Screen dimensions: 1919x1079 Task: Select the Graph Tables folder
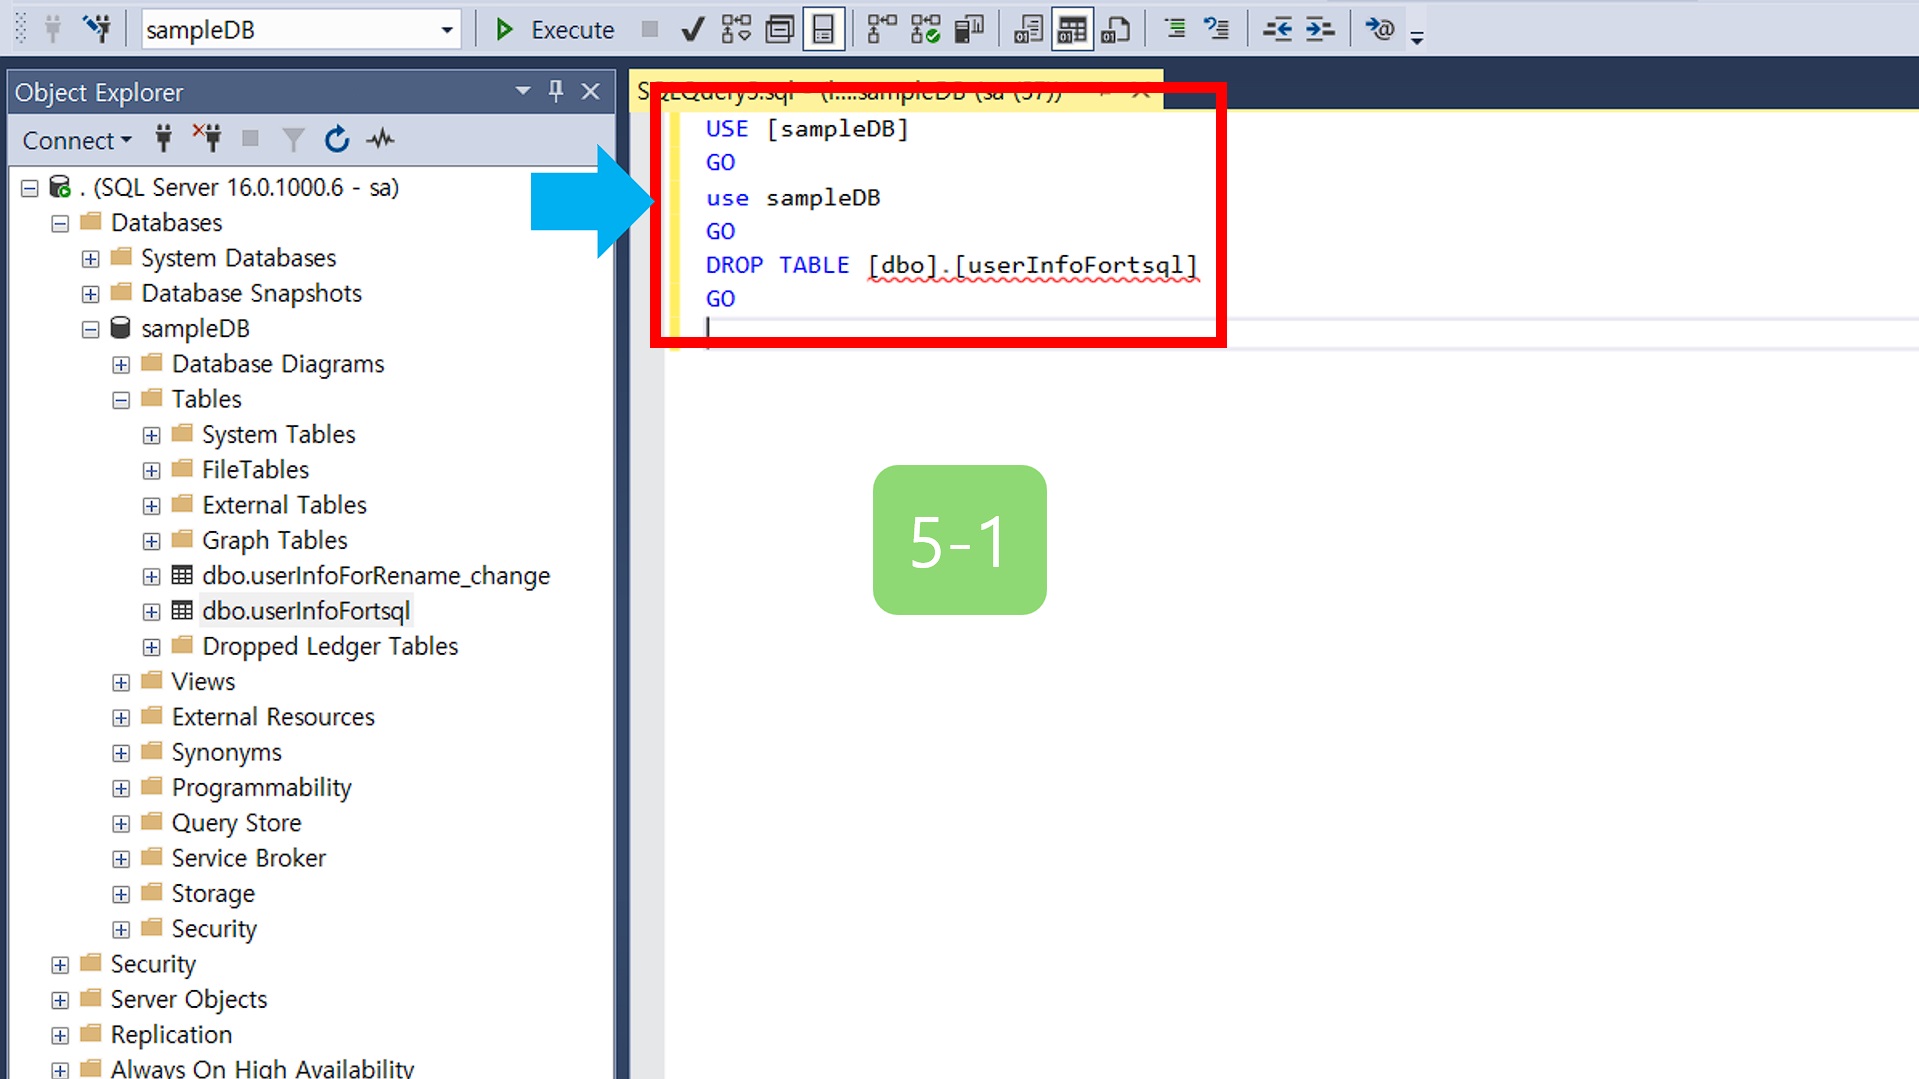274,541
